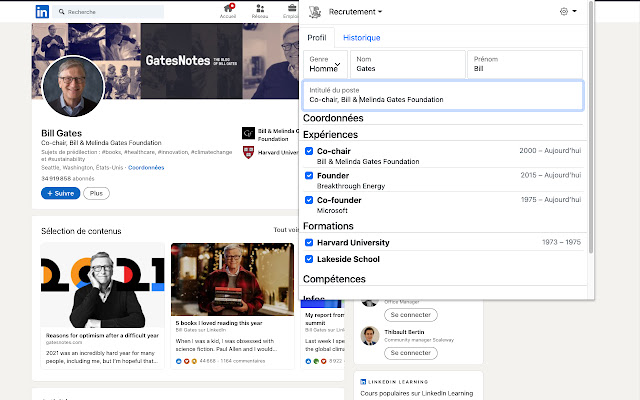
Task: Click Se connecter for Office Manager
Action: [x=411, y=315]
